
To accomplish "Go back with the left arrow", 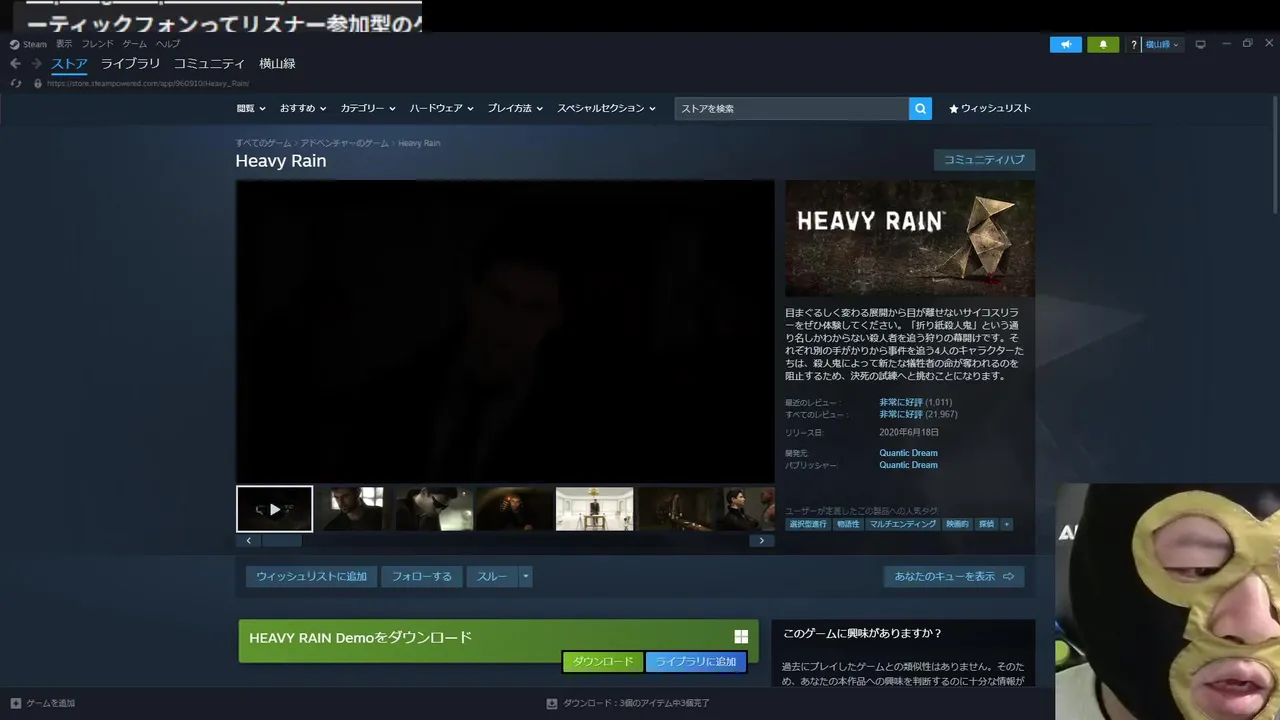I will click(x=15, y=64).
